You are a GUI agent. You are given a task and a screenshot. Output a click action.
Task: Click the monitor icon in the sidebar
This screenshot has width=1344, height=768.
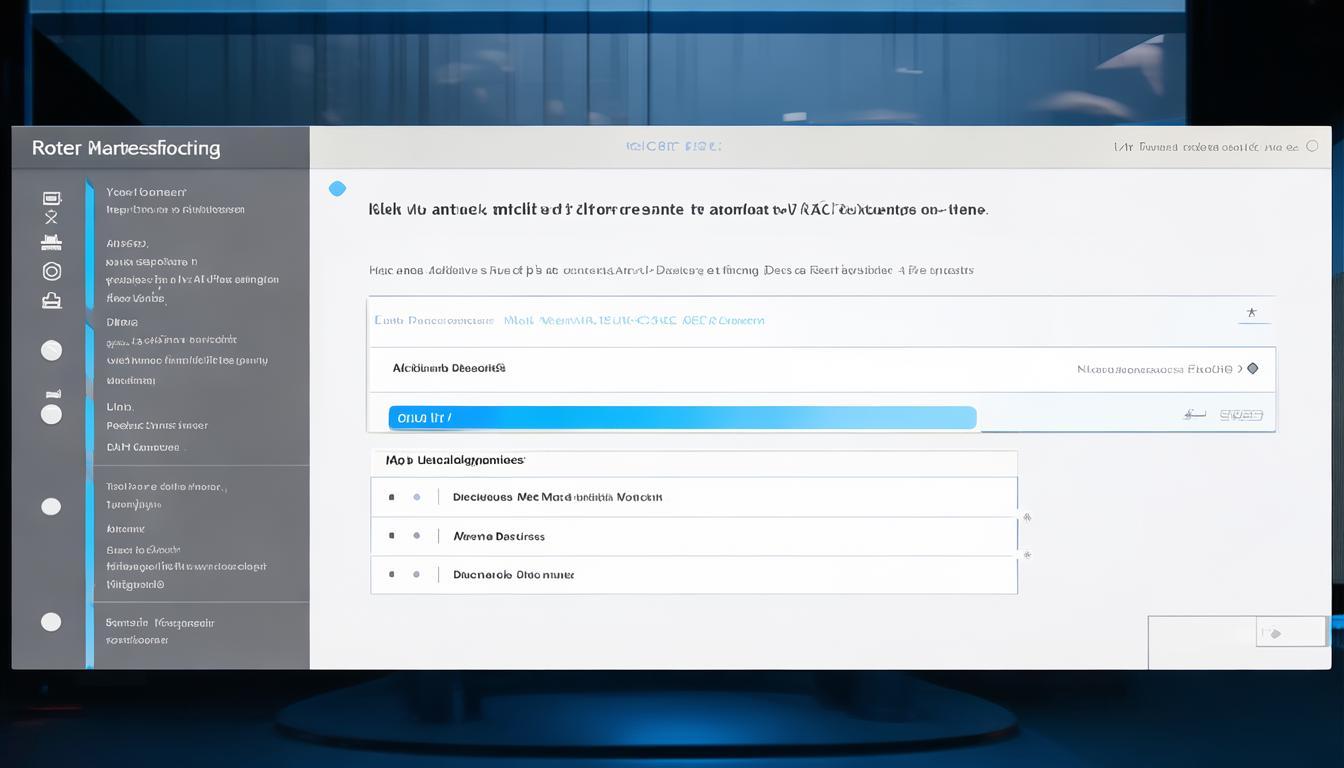[x=52, y=198]
